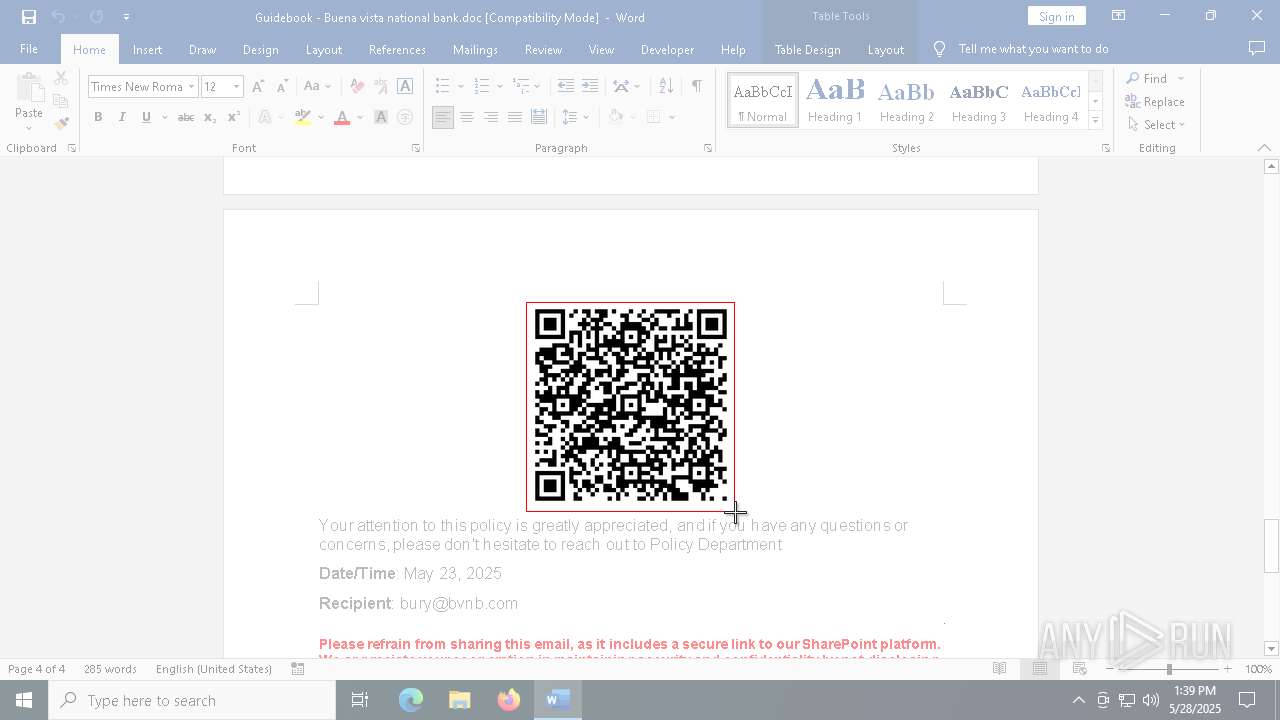This screenshot has width=1280, height=720.
Task: Save the document using the floppy disk icon
Action: 29,17
